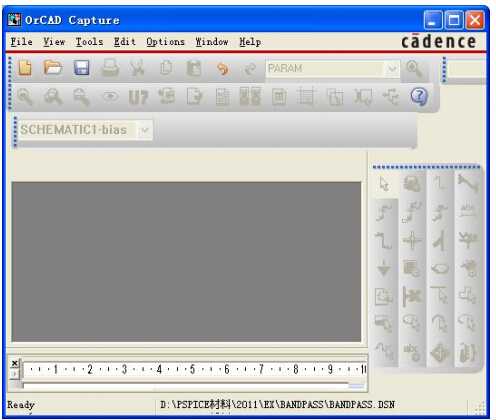Image resolution: width=496 pixels, height=420 pixels.
Task: Click the Copy icon
Action: [166, 68]
